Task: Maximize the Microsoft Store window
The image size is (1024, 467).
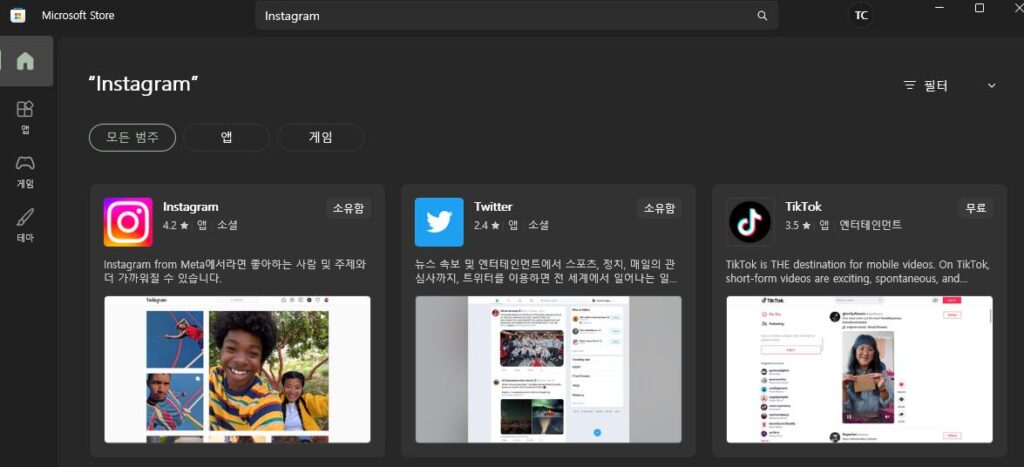Action: coord(979,8)
